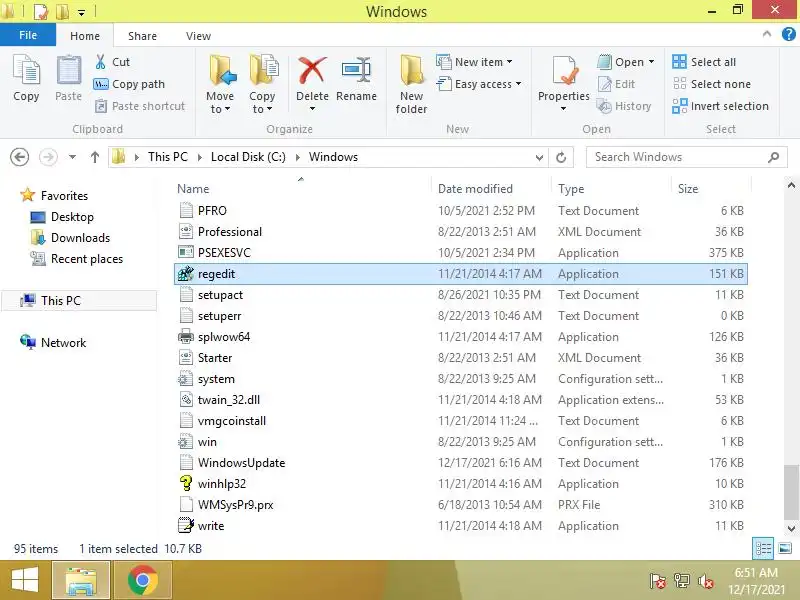Create a New folder

[411, 85]
